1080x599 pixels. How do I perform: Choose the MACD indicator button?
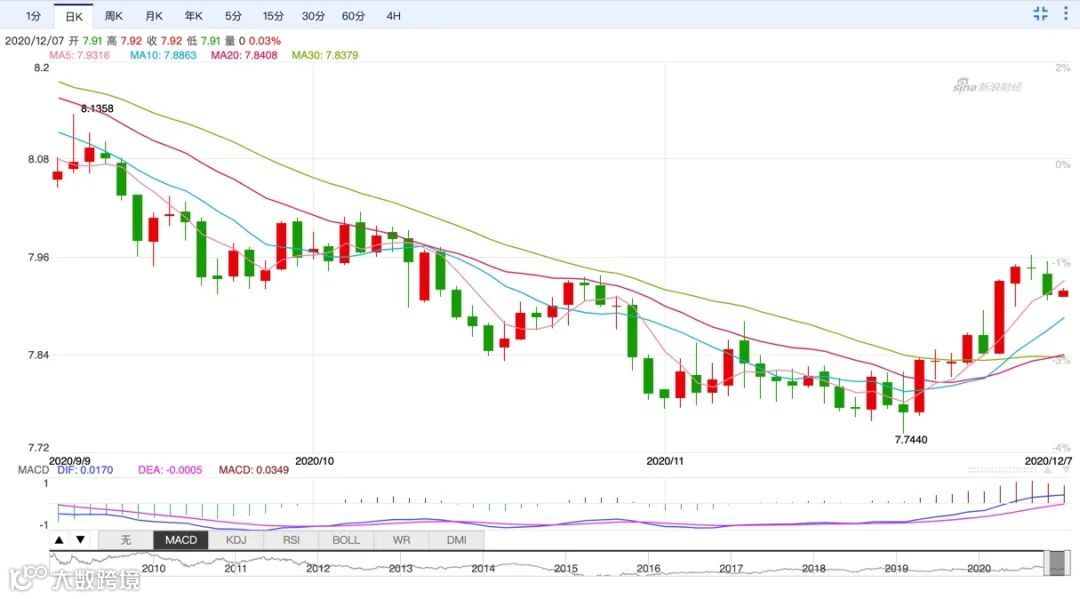[180, 540]
